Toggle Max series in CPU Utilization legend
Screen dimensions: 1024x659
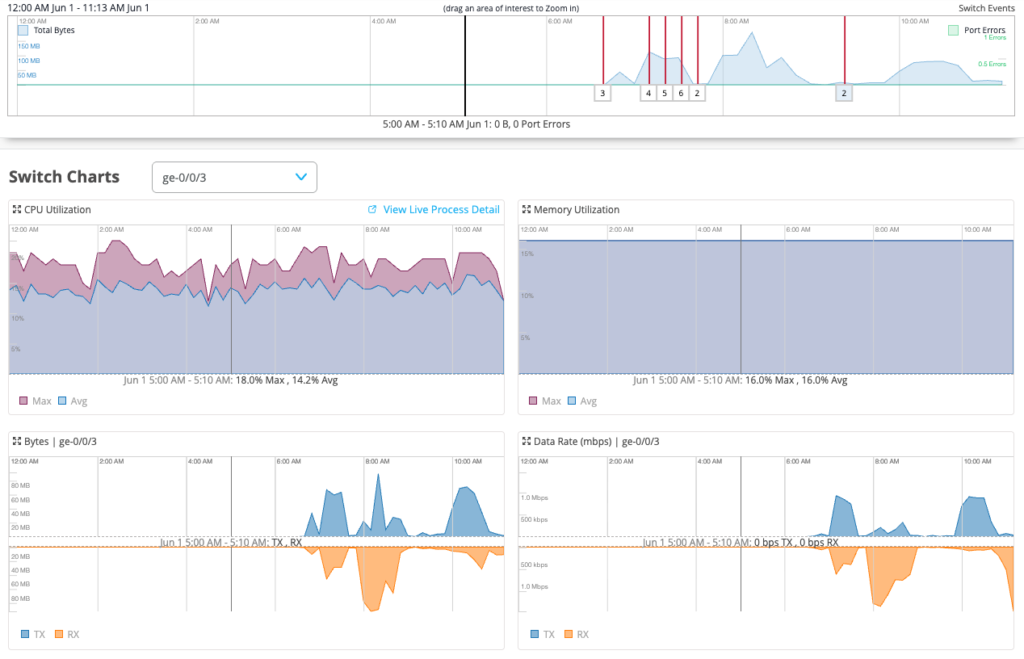click(x=35, y=401)
